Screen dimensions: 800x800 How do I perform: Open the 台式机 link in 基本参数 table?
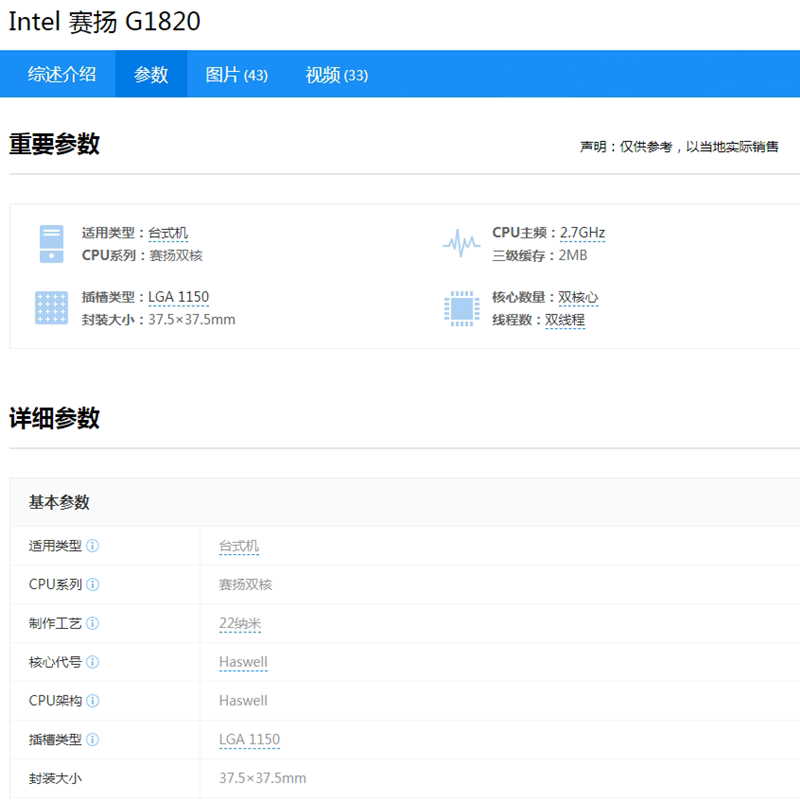tap(239, 546)
